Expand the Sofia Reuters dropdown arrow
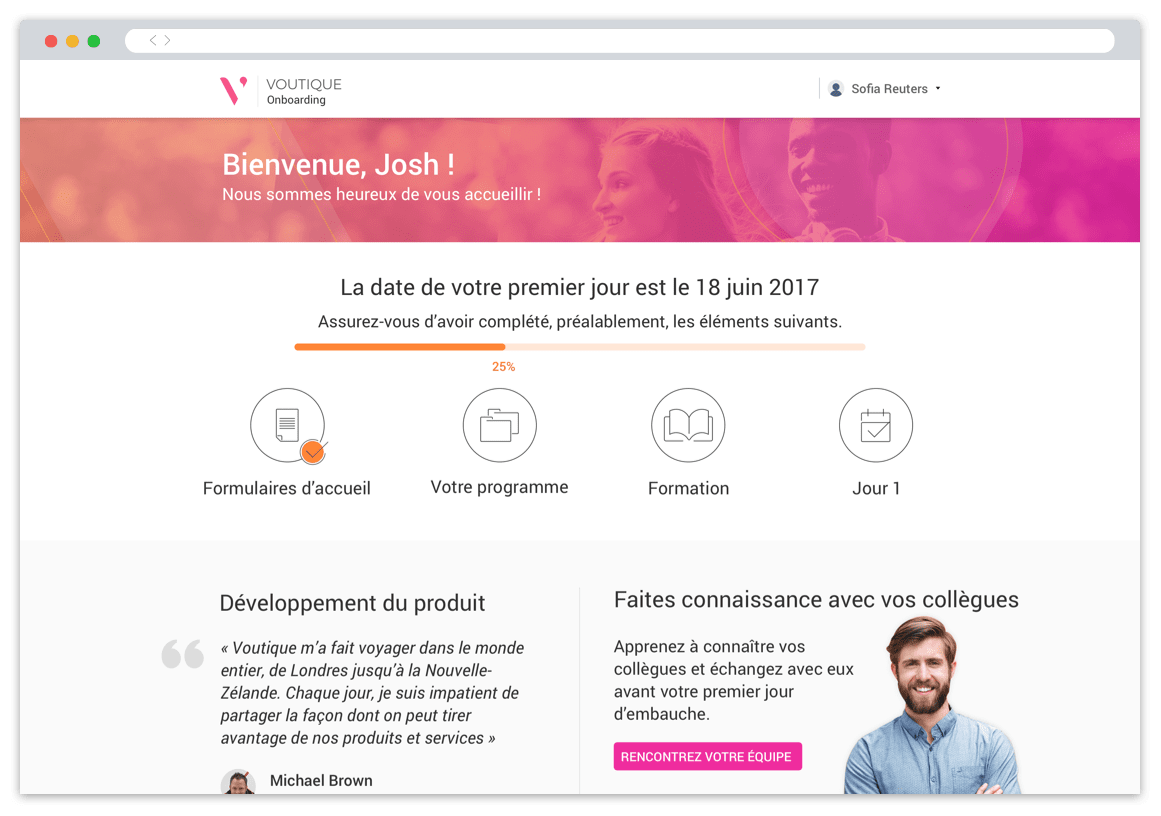 pyautogui.click(x=938, y=89)
